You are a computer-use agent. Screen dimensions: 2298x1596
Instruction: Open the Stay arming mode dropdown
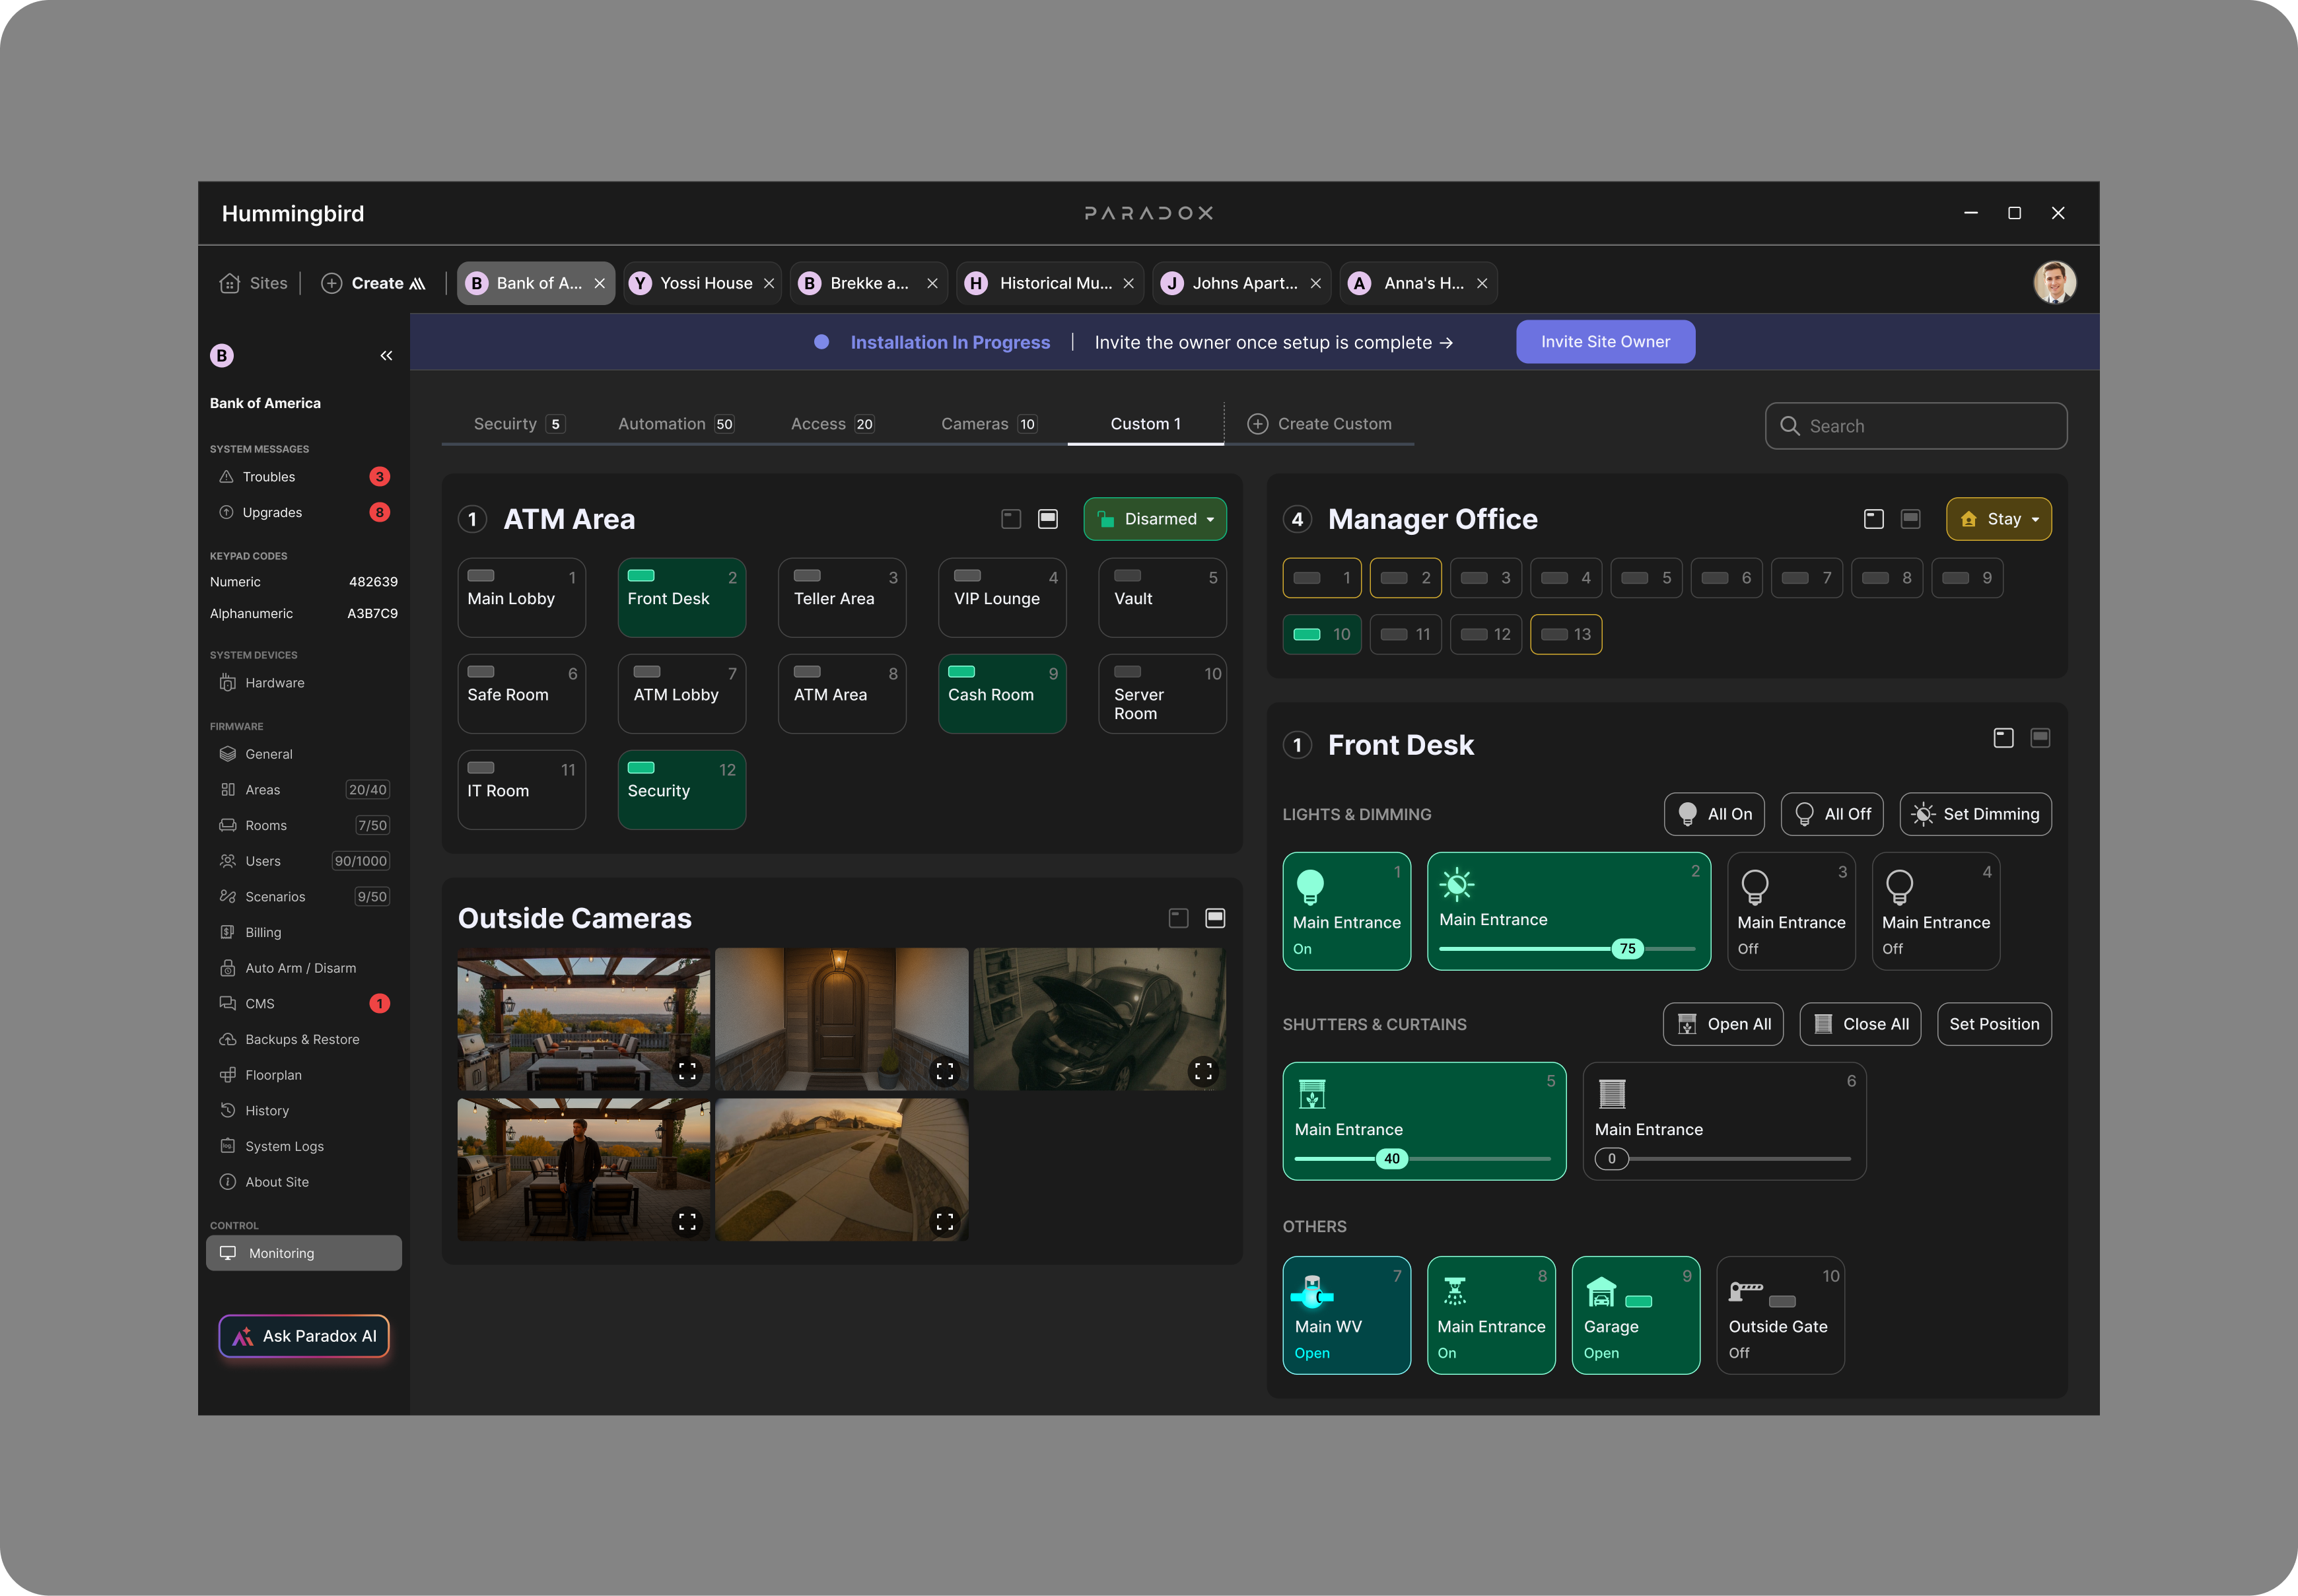pos(1999,519)
